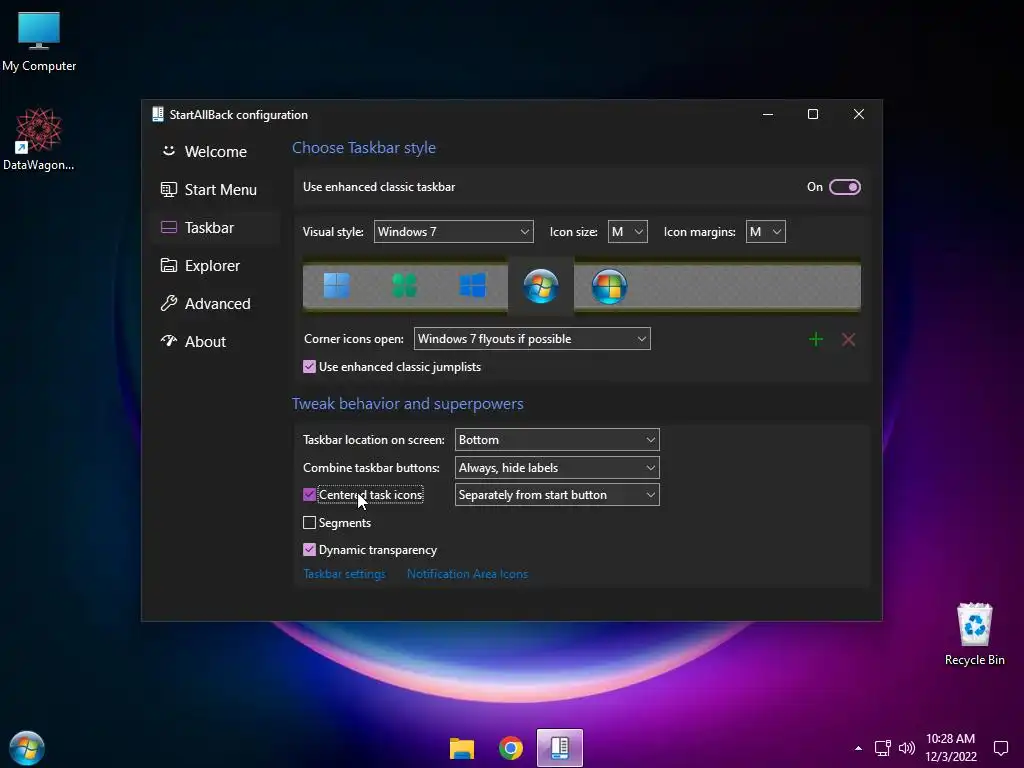Open the Notification Area Icons link
The width and height of the screenshot is (1024, 768).
tap(467, 574)
